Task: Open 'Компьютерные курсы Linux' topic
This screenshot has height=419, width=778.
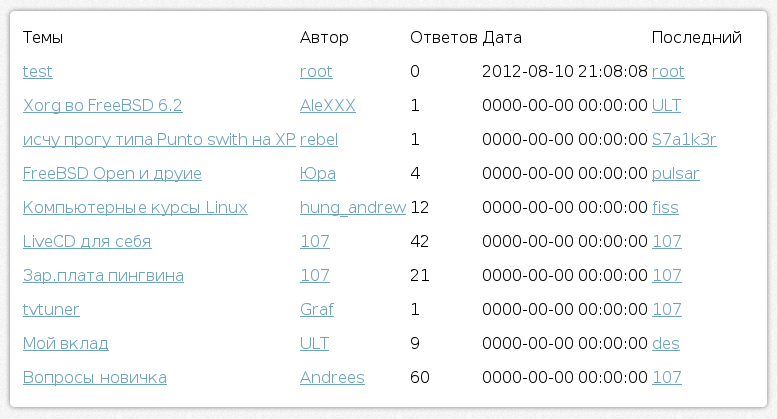Action: [135, 208]
